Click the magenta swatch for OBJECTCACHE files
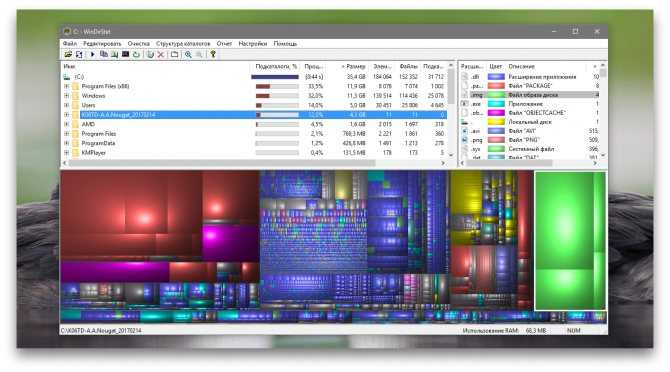The width and height of the screenshot is (670, 372). pyautogui.click(x=496, y=113)
